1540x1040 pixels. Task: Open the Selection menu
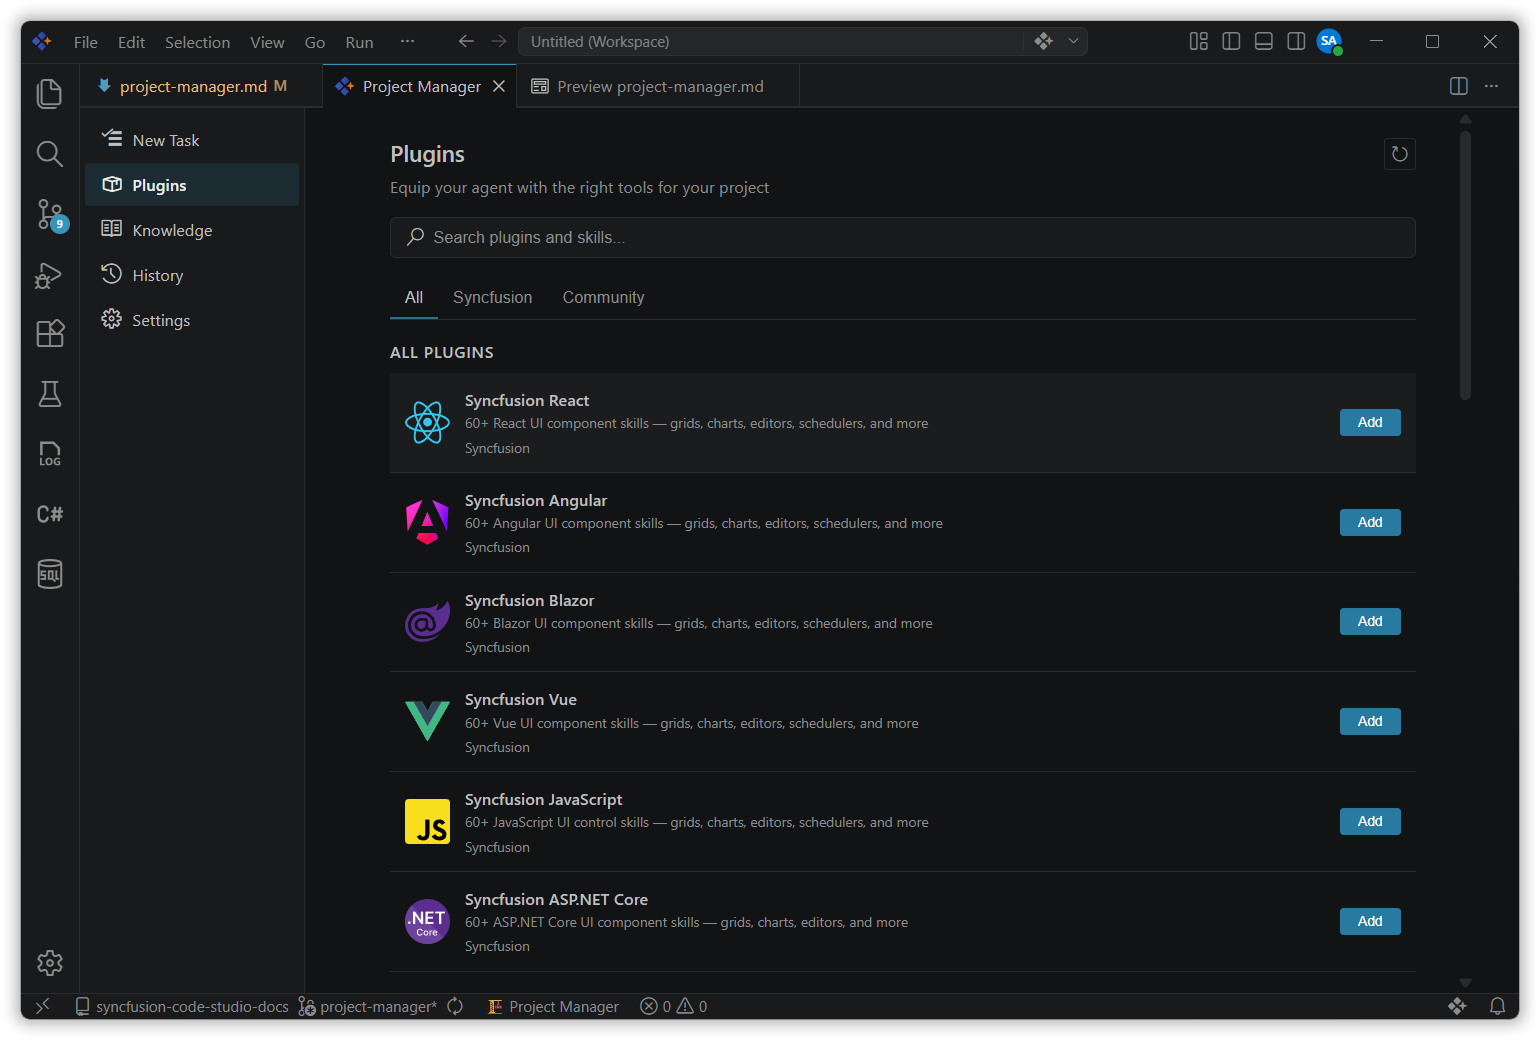(197, 42)
